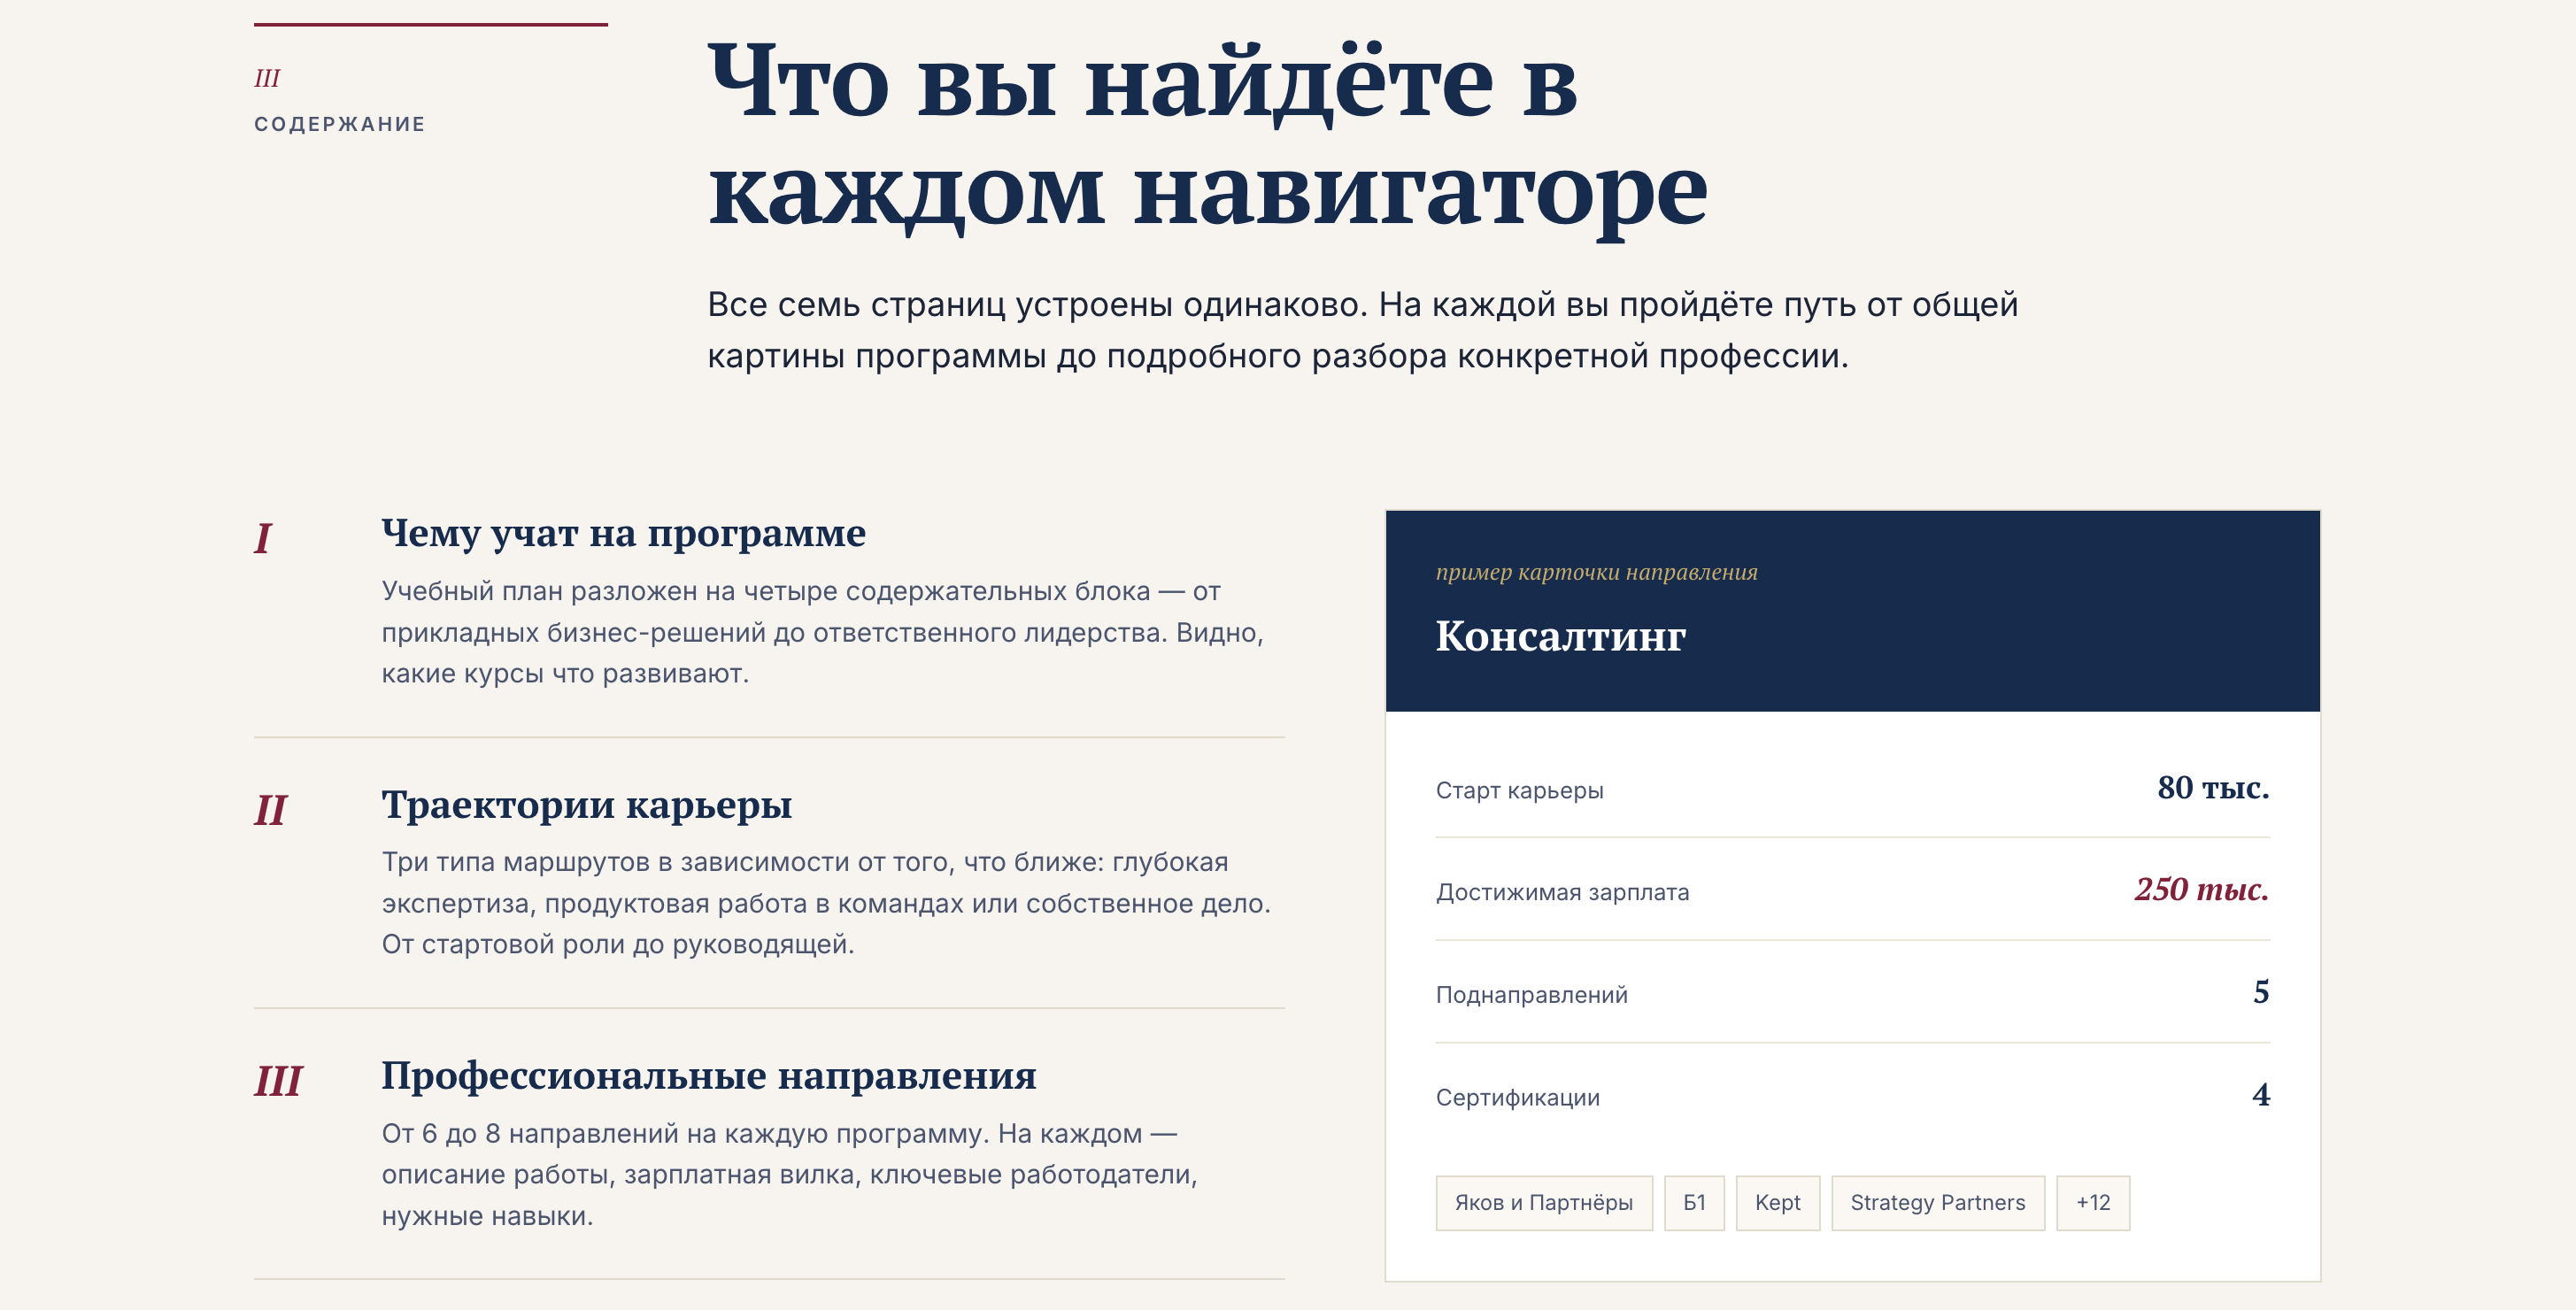This screenshot has width=2576, height=1310.
Task: Click the intro paragraph 'Все семь страниц устроены одинаково'
Action: click(x=1362, y=330)
